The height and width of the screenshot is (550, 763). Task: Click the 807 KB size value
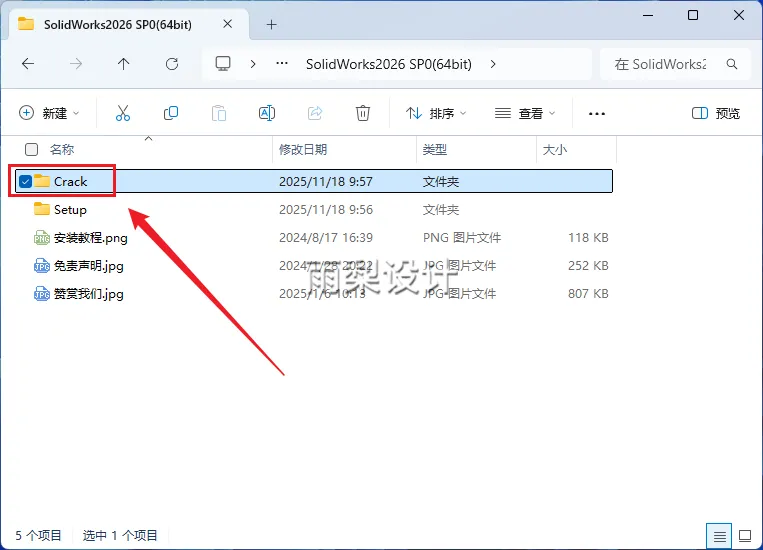(588, 293)
